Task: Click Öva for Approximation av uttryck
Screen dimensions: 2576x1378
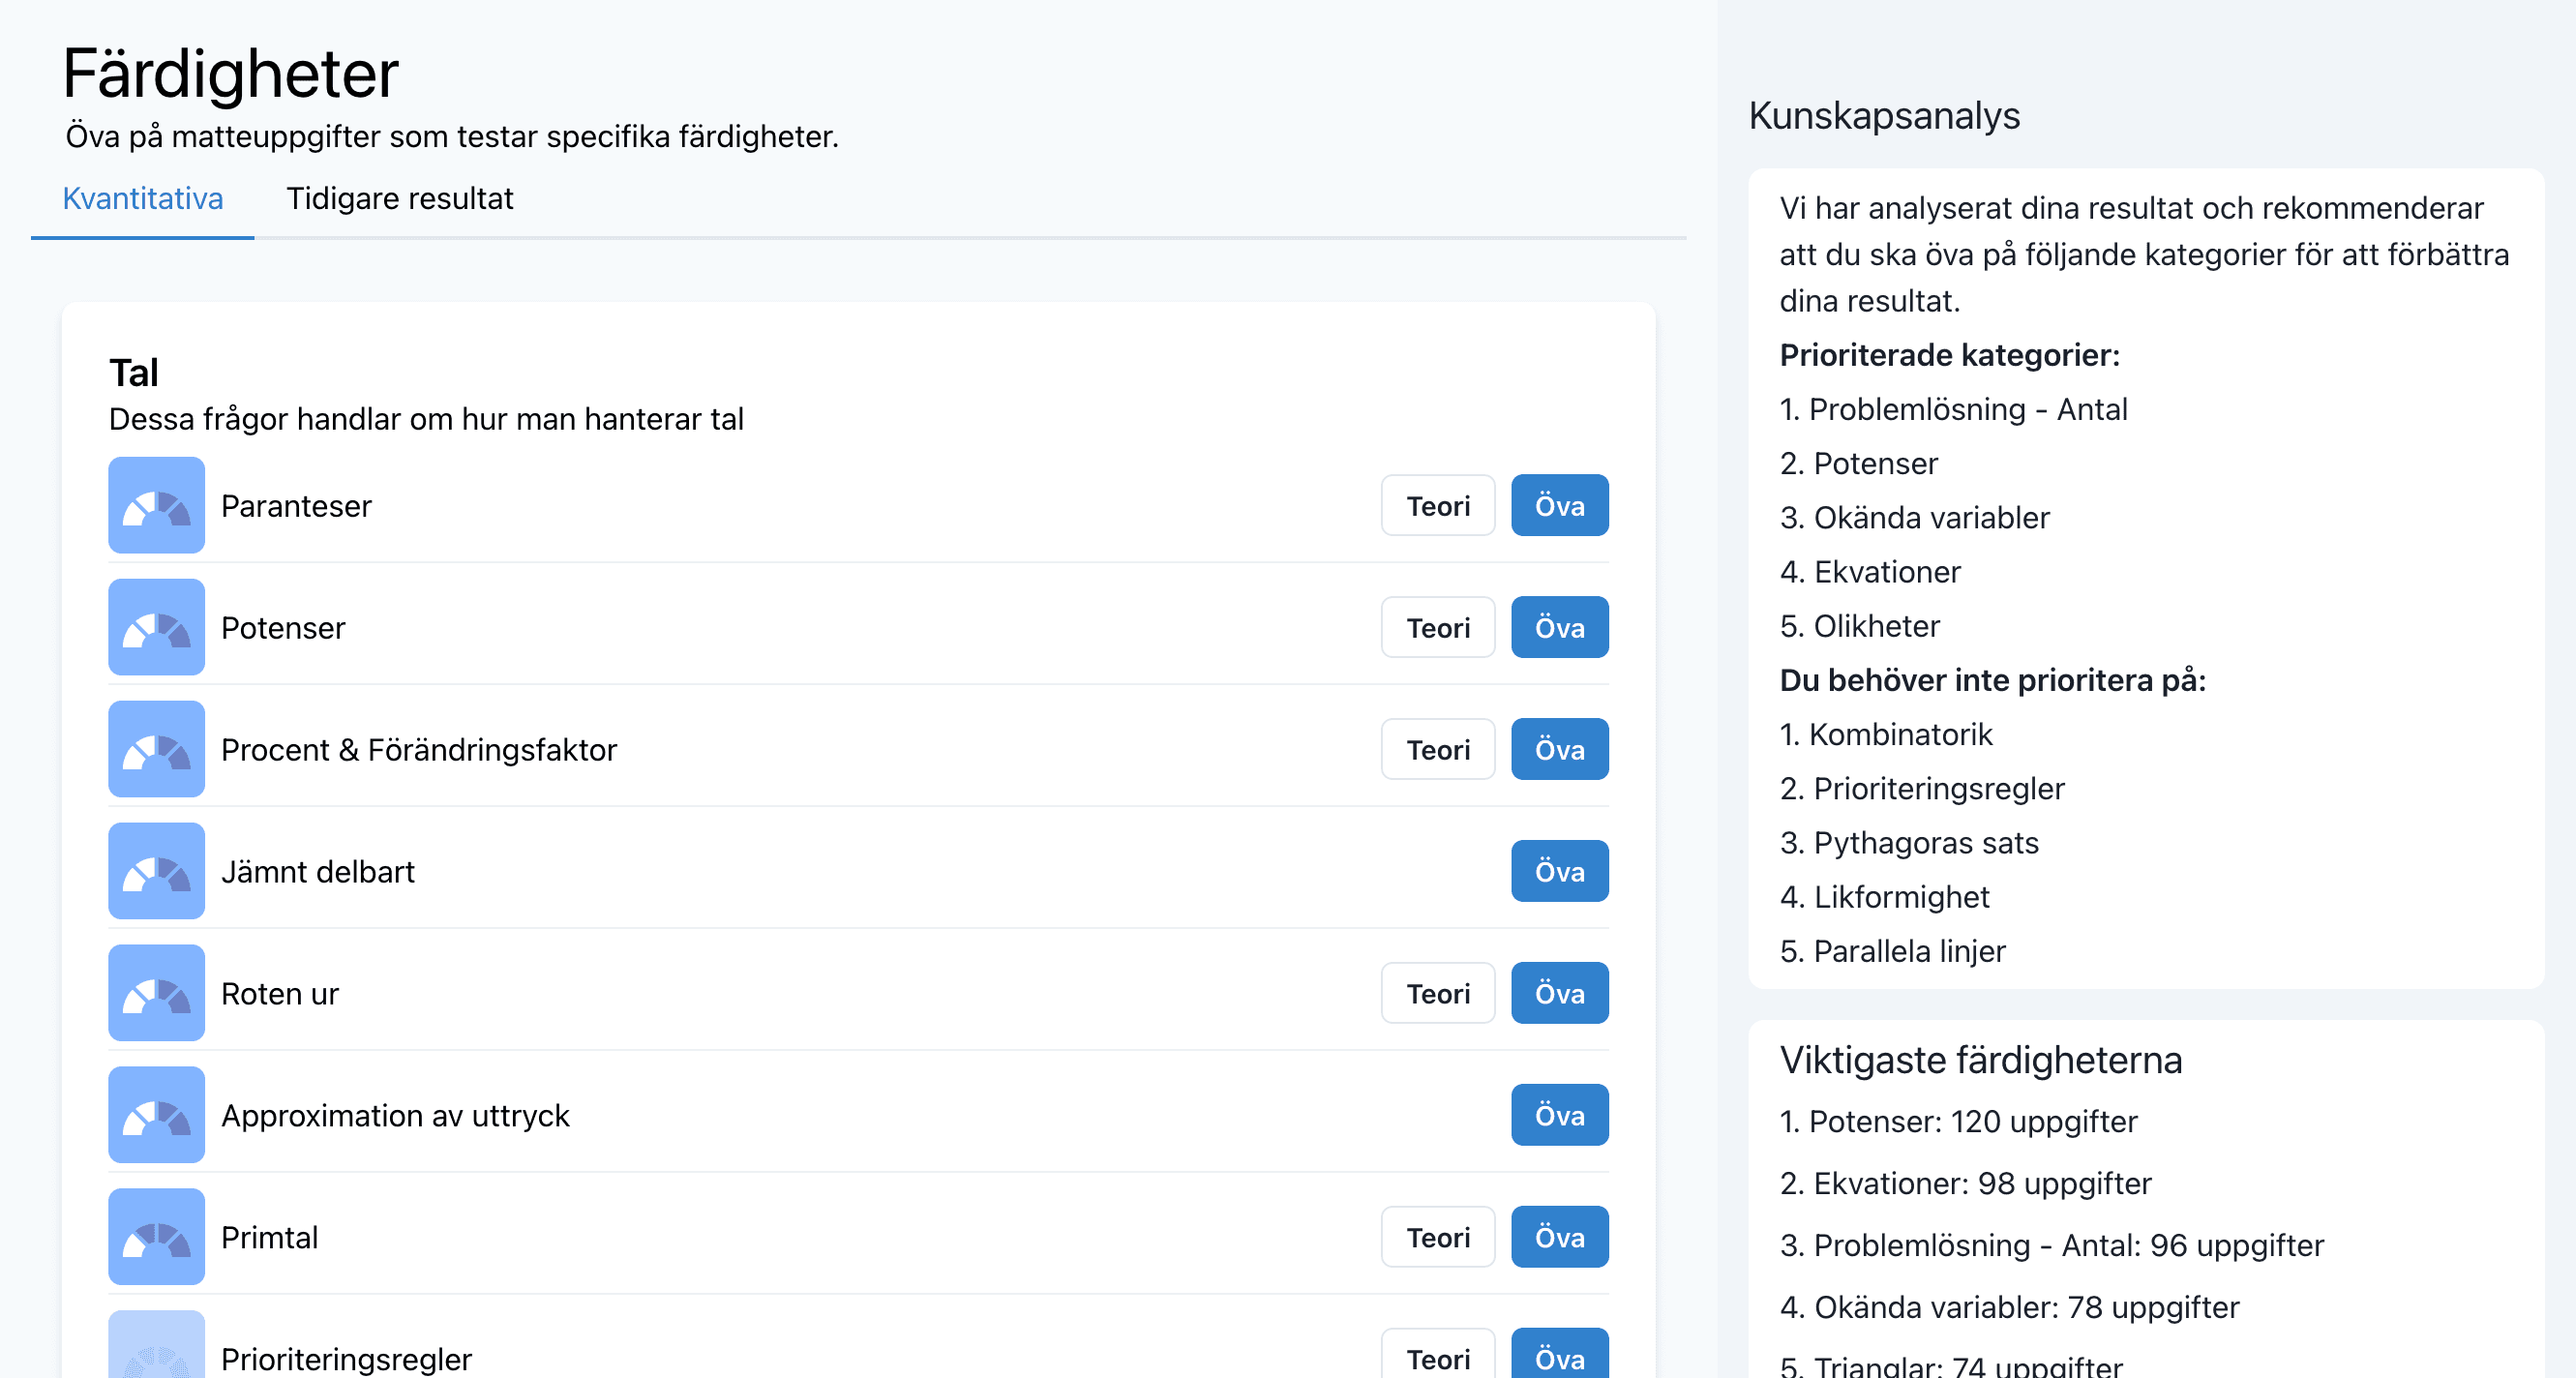Action: pyautogui.click(x=1558, y=1115)
